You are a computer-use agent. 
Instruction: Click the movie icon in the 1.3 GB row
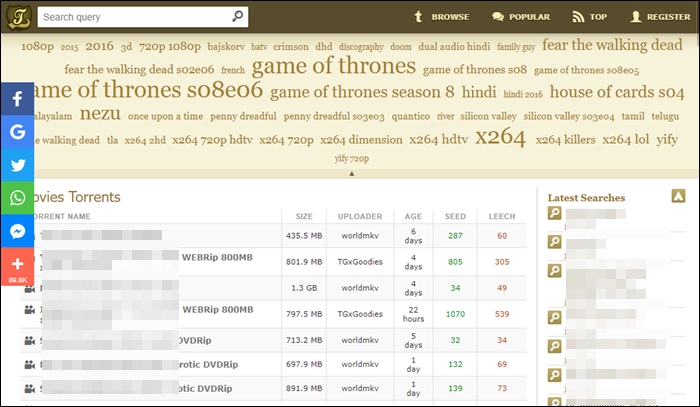[29, 289]
